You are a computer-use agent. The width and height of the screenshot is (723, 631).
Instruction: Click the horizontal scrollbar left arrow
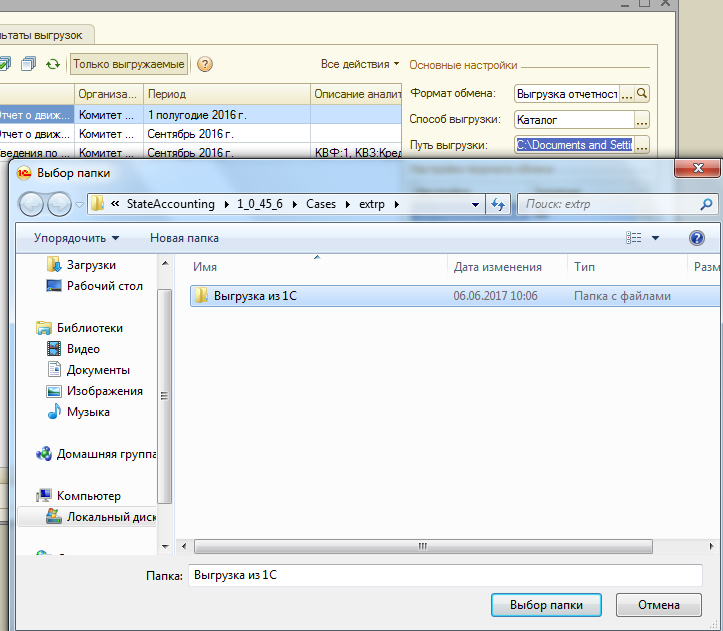click(x=184, y=547)
